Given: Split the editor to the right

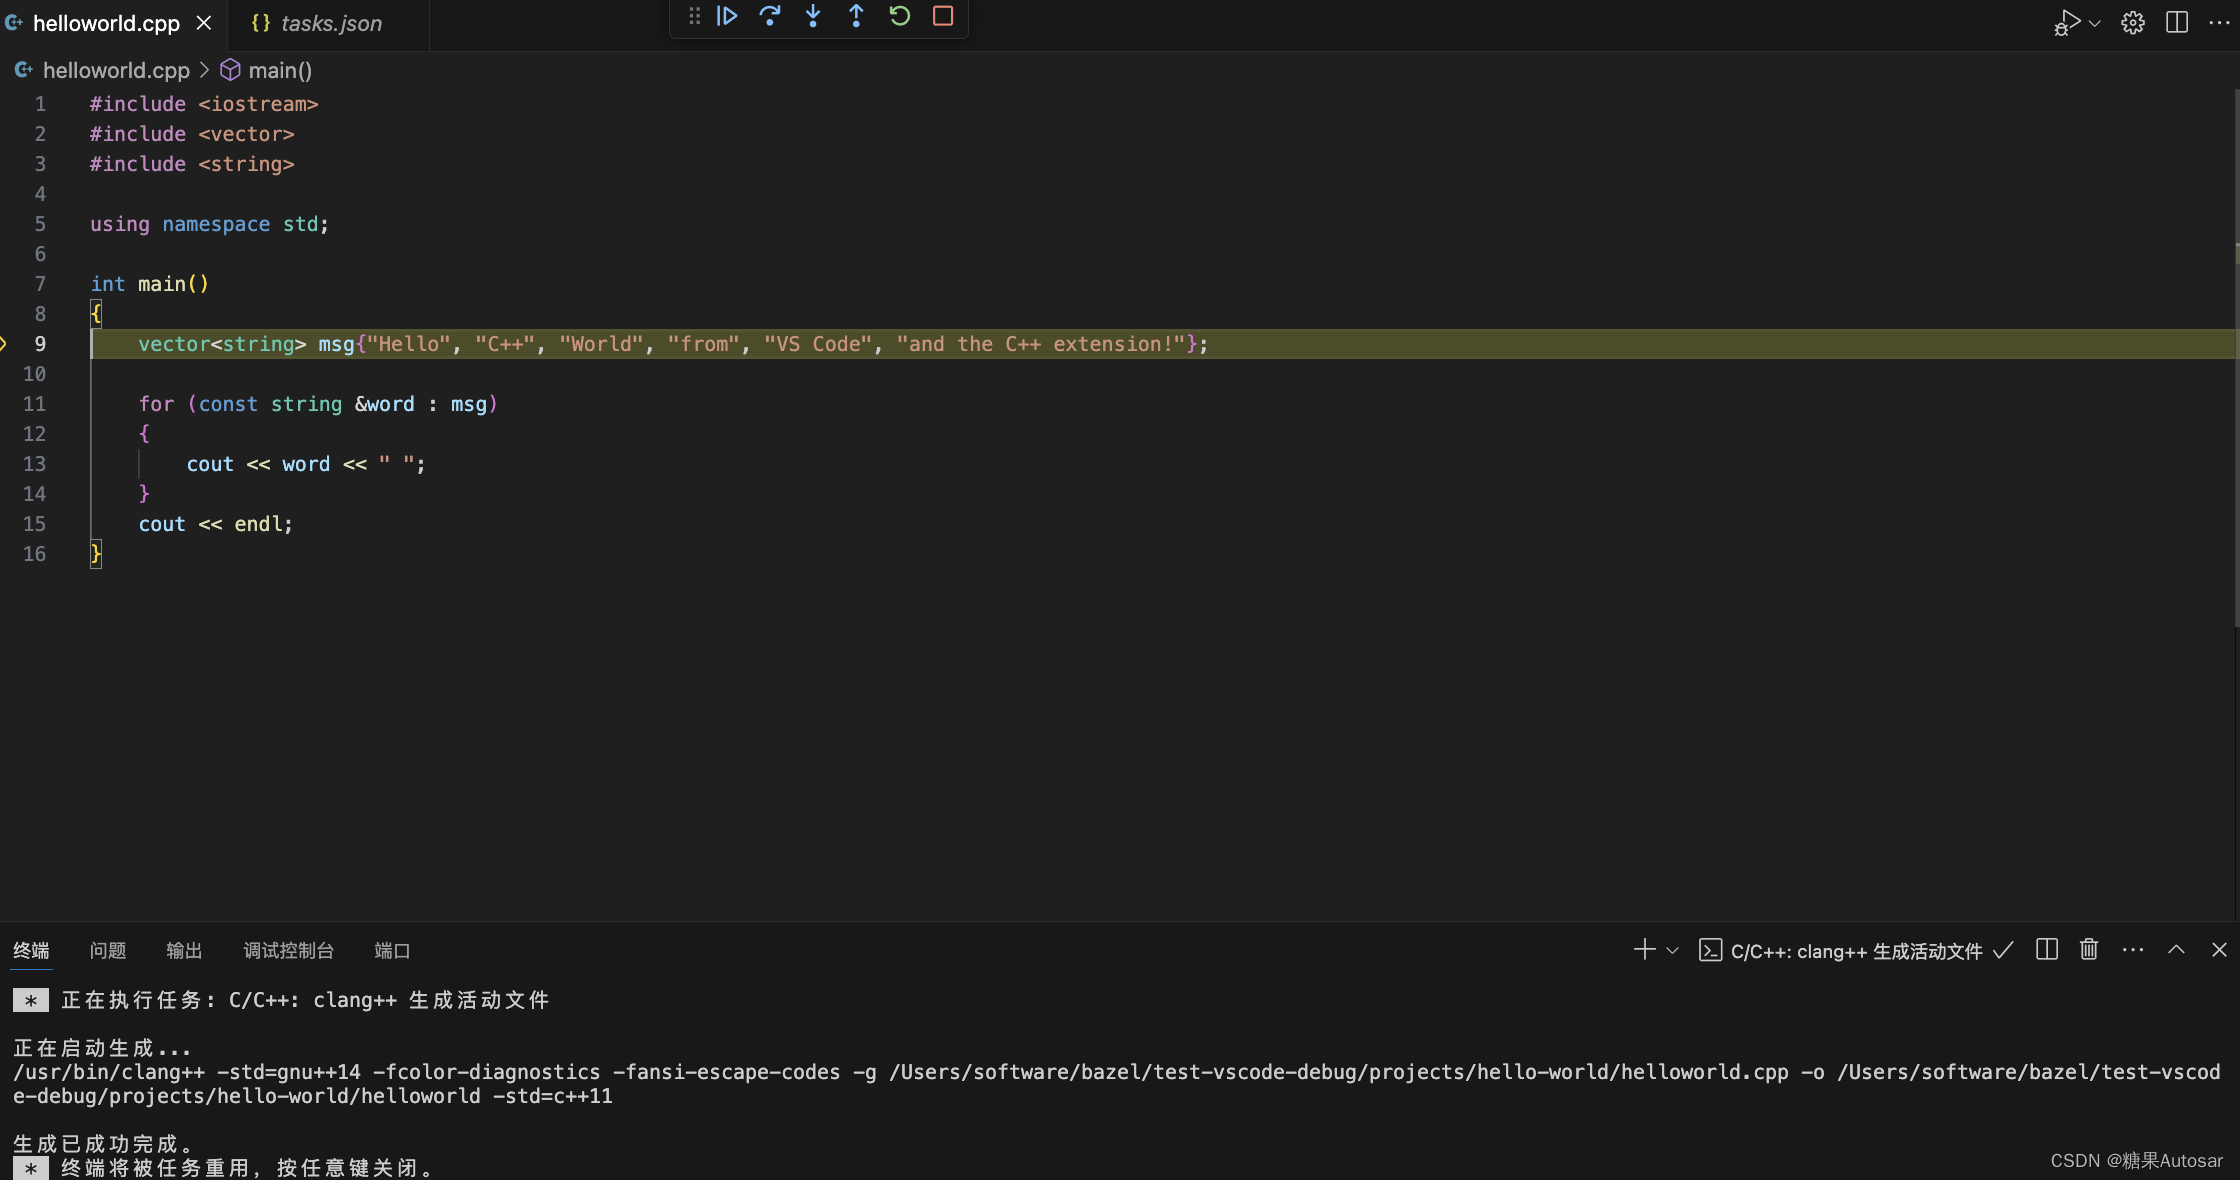Looking at the screenshot, I should tap(2176, 22).
